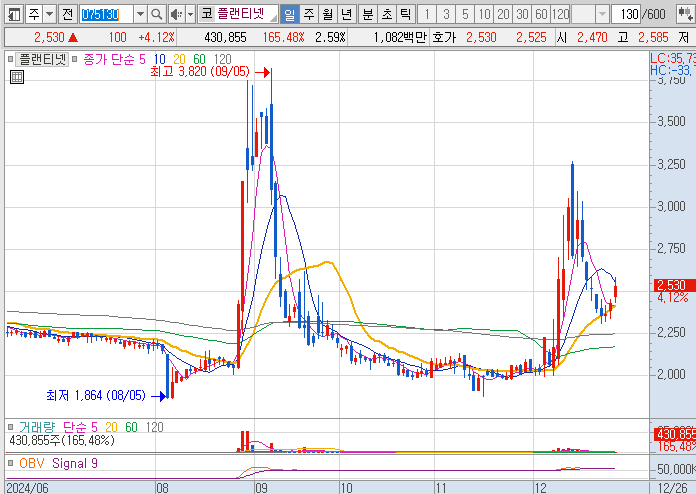Click the panel collapse icon at toolbar start

[14, 14]
